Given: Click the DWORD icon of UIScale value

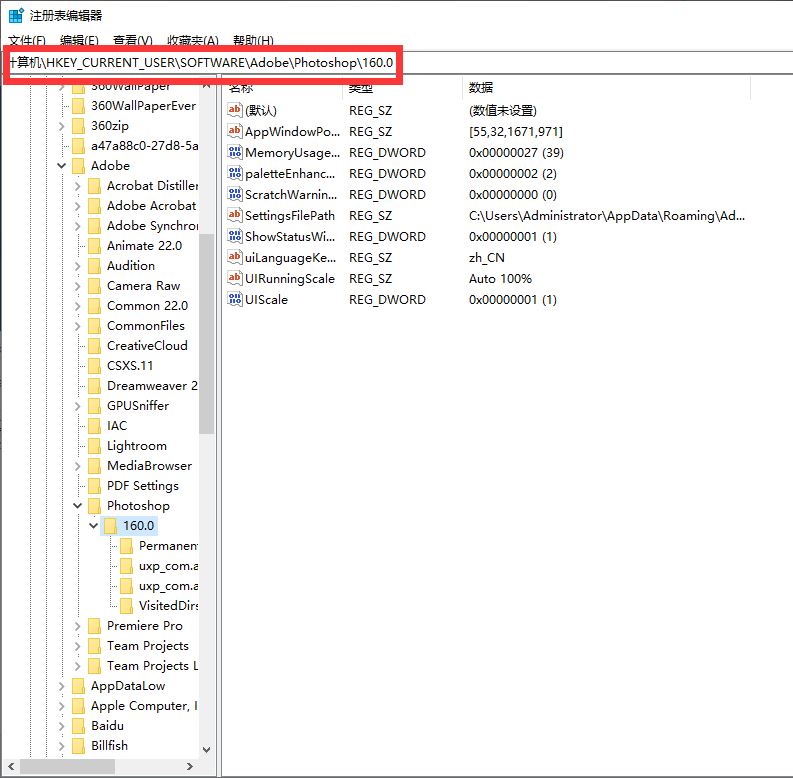Looking at the screenshot, I should 234,299.
